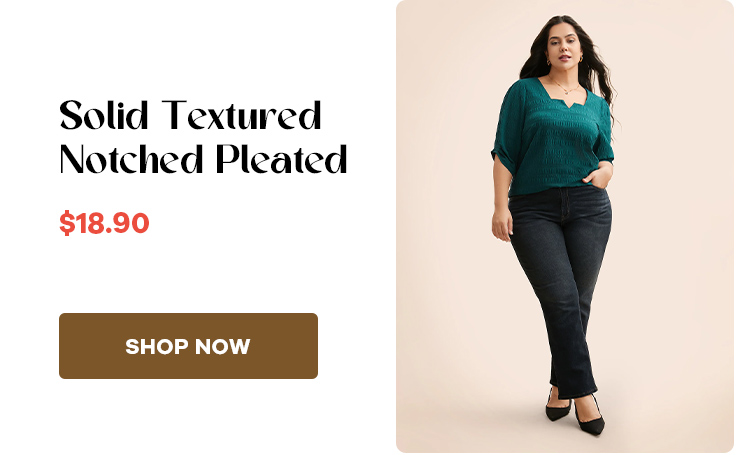
Task: Click the word "Solid" in the title
Action: [x=104, y=115]
